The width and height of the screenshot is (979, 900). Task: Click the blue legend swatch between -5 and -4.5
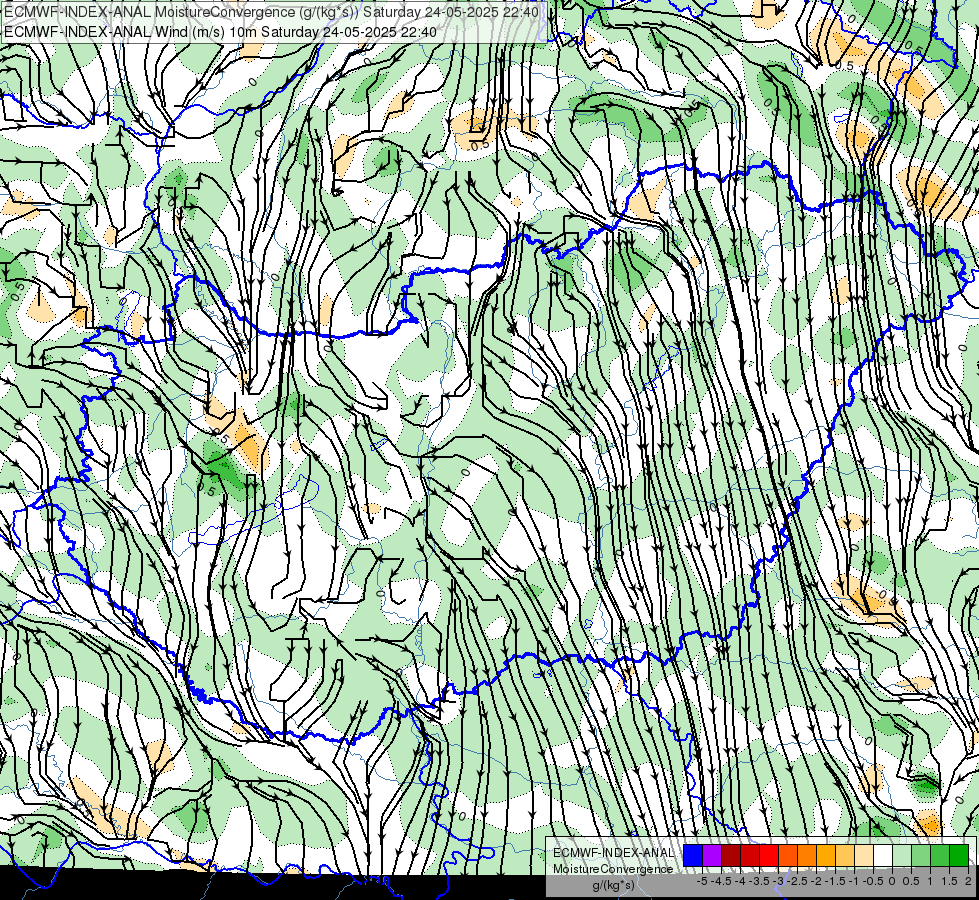click(693, 856)
